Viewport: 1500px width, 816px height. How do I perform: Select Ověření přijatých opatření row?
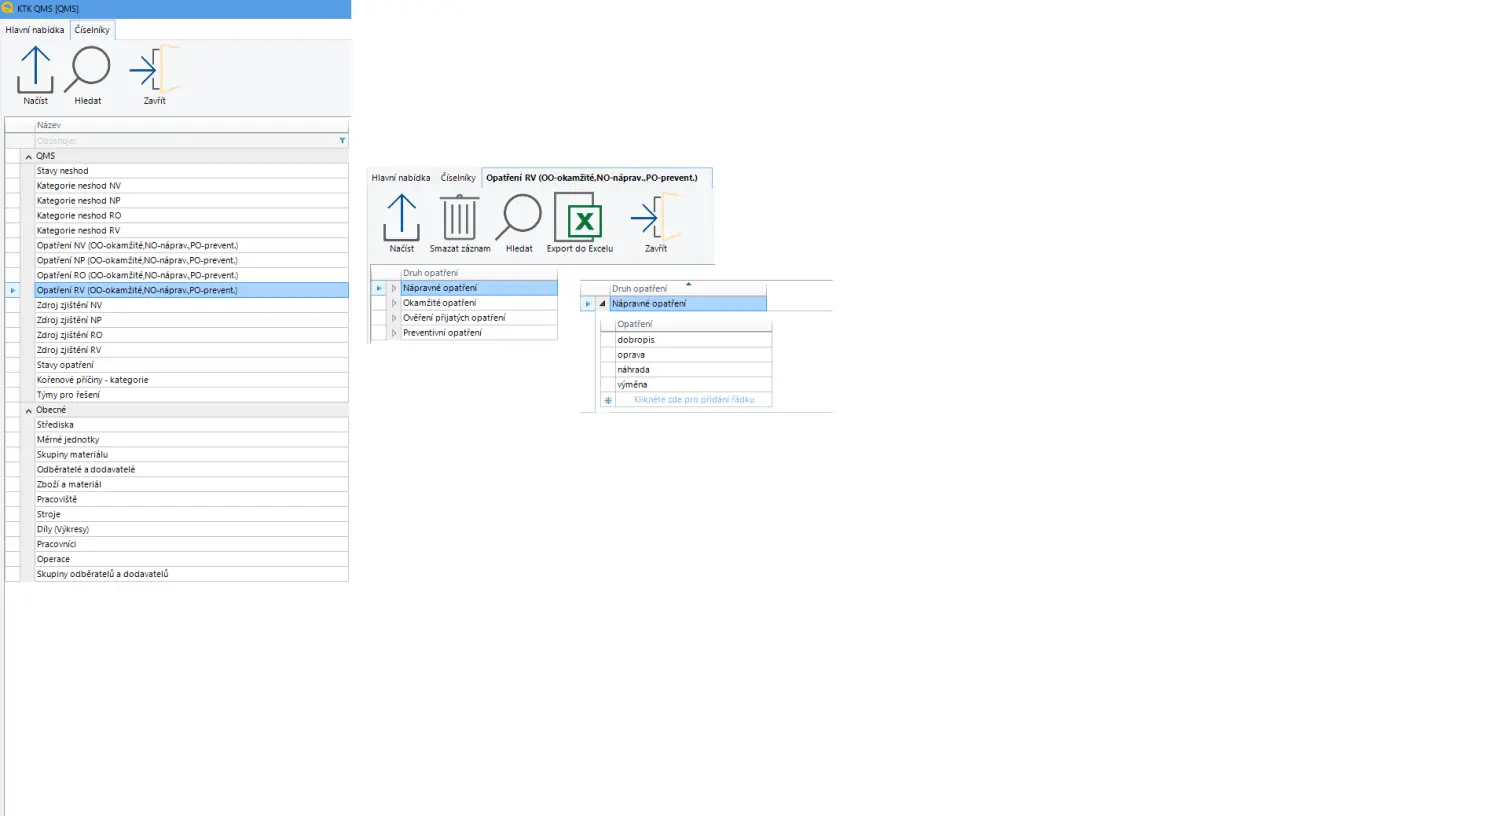tap(454, 318)
